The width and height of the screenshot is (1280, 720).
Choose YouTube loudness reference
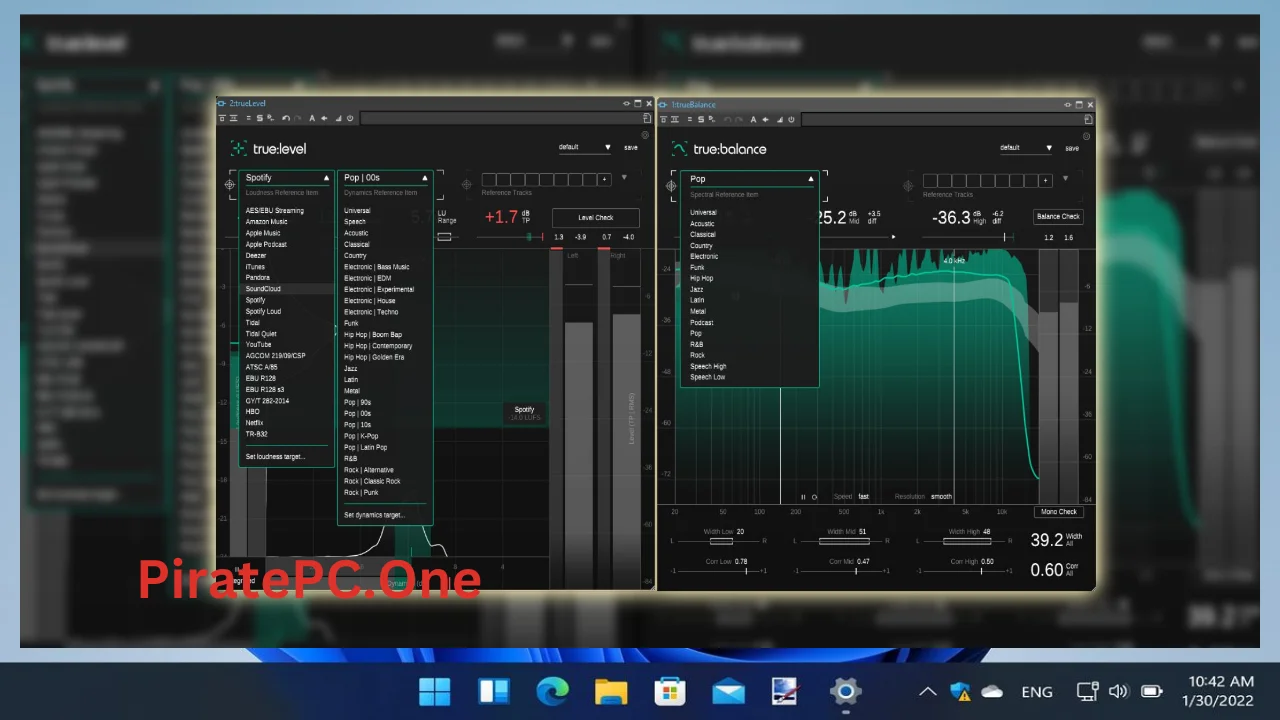(x=258, y=345)
